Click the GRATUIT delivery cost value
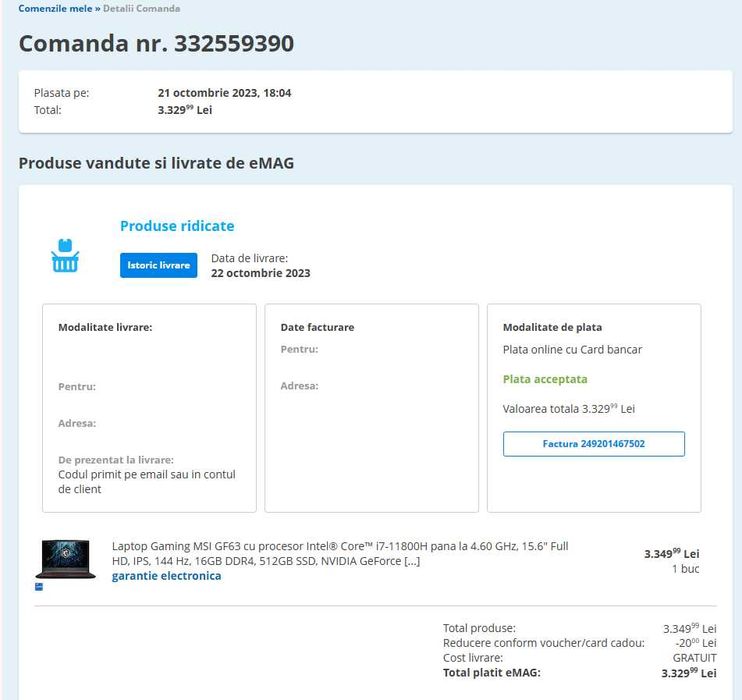The width and height of the screenshot is (742, 700). [x=694, y=658]
